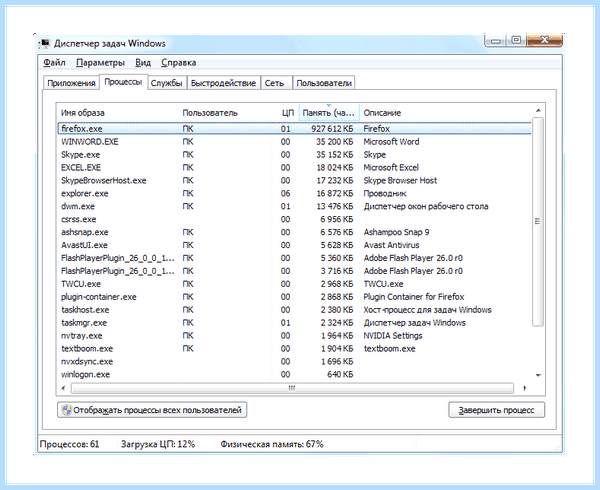Select FlashPlayerPlugin row using 3 716 КБ
Image resolution: width=600 pixels, height=490 pixels.
click(295, 271)
